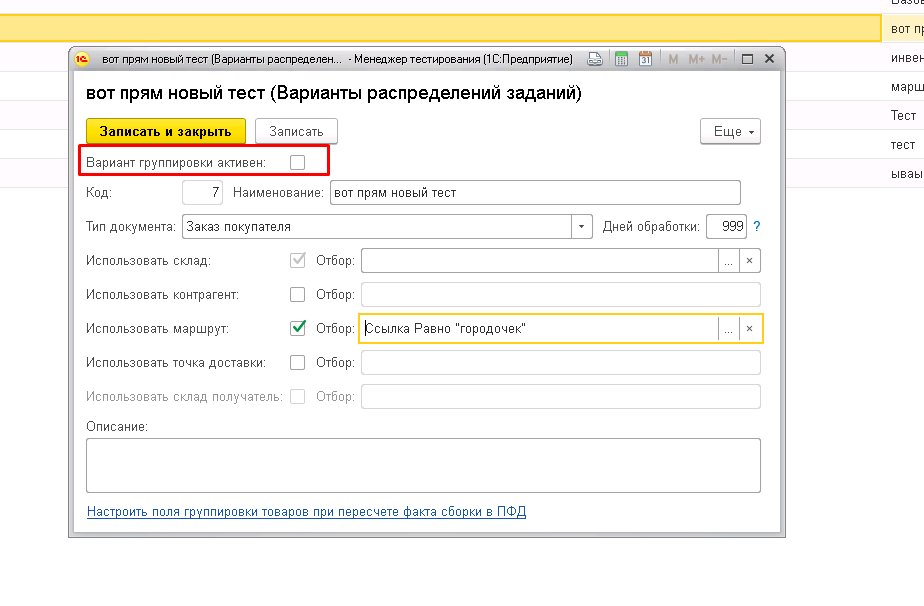Image resolution: width=924 pixels, height=606 pixels.
Task: Click the 'Наименование' input field
Action: [535, 193]
